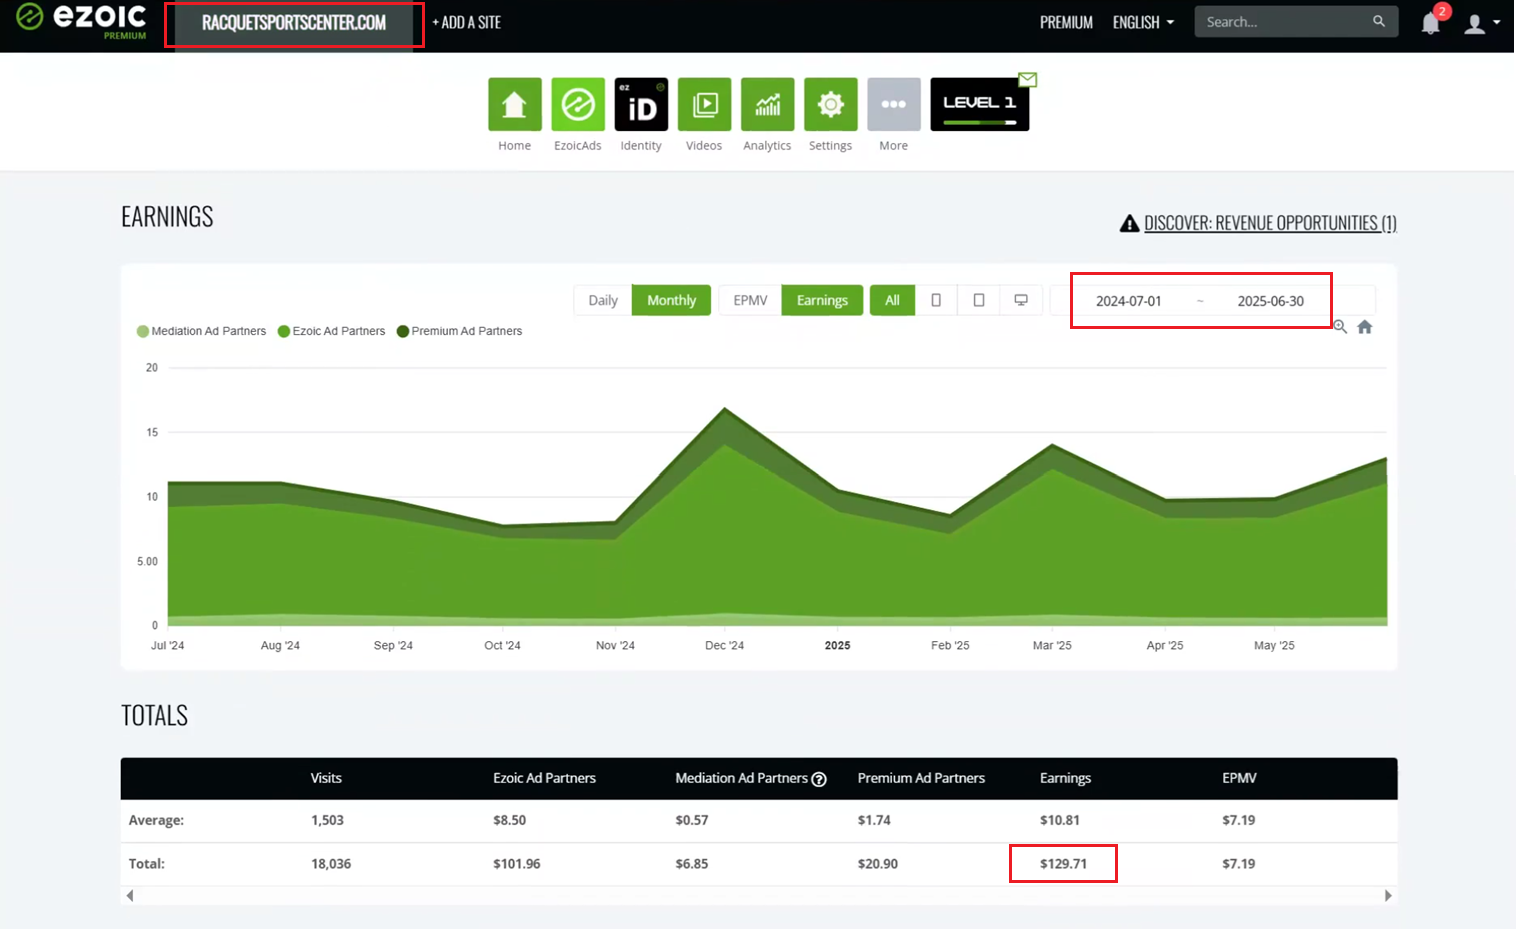1518x940 pixels.
Task: Click the end date 2025-06-30
Action: click(x=1270, y=301)
